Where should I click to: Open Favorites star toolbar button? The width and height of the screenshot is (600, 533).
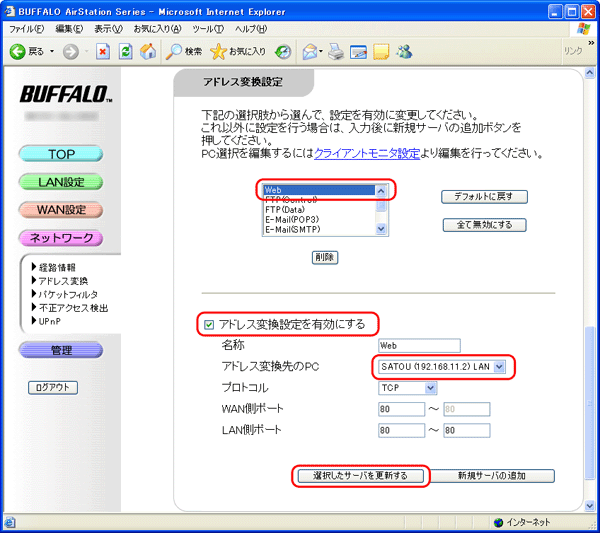pos(238,51)
